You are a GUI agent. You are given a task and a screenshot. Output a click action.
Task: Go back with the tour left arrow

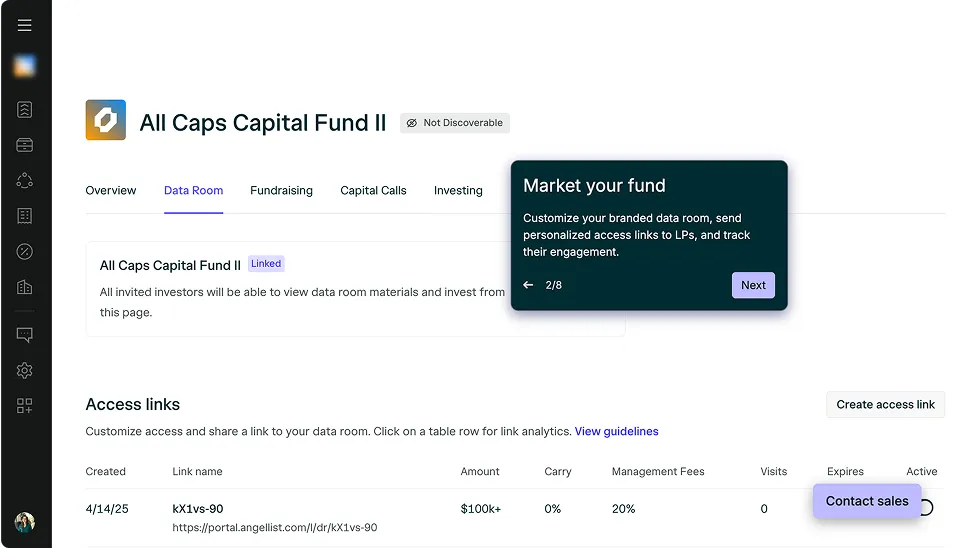tap(528, 285)
